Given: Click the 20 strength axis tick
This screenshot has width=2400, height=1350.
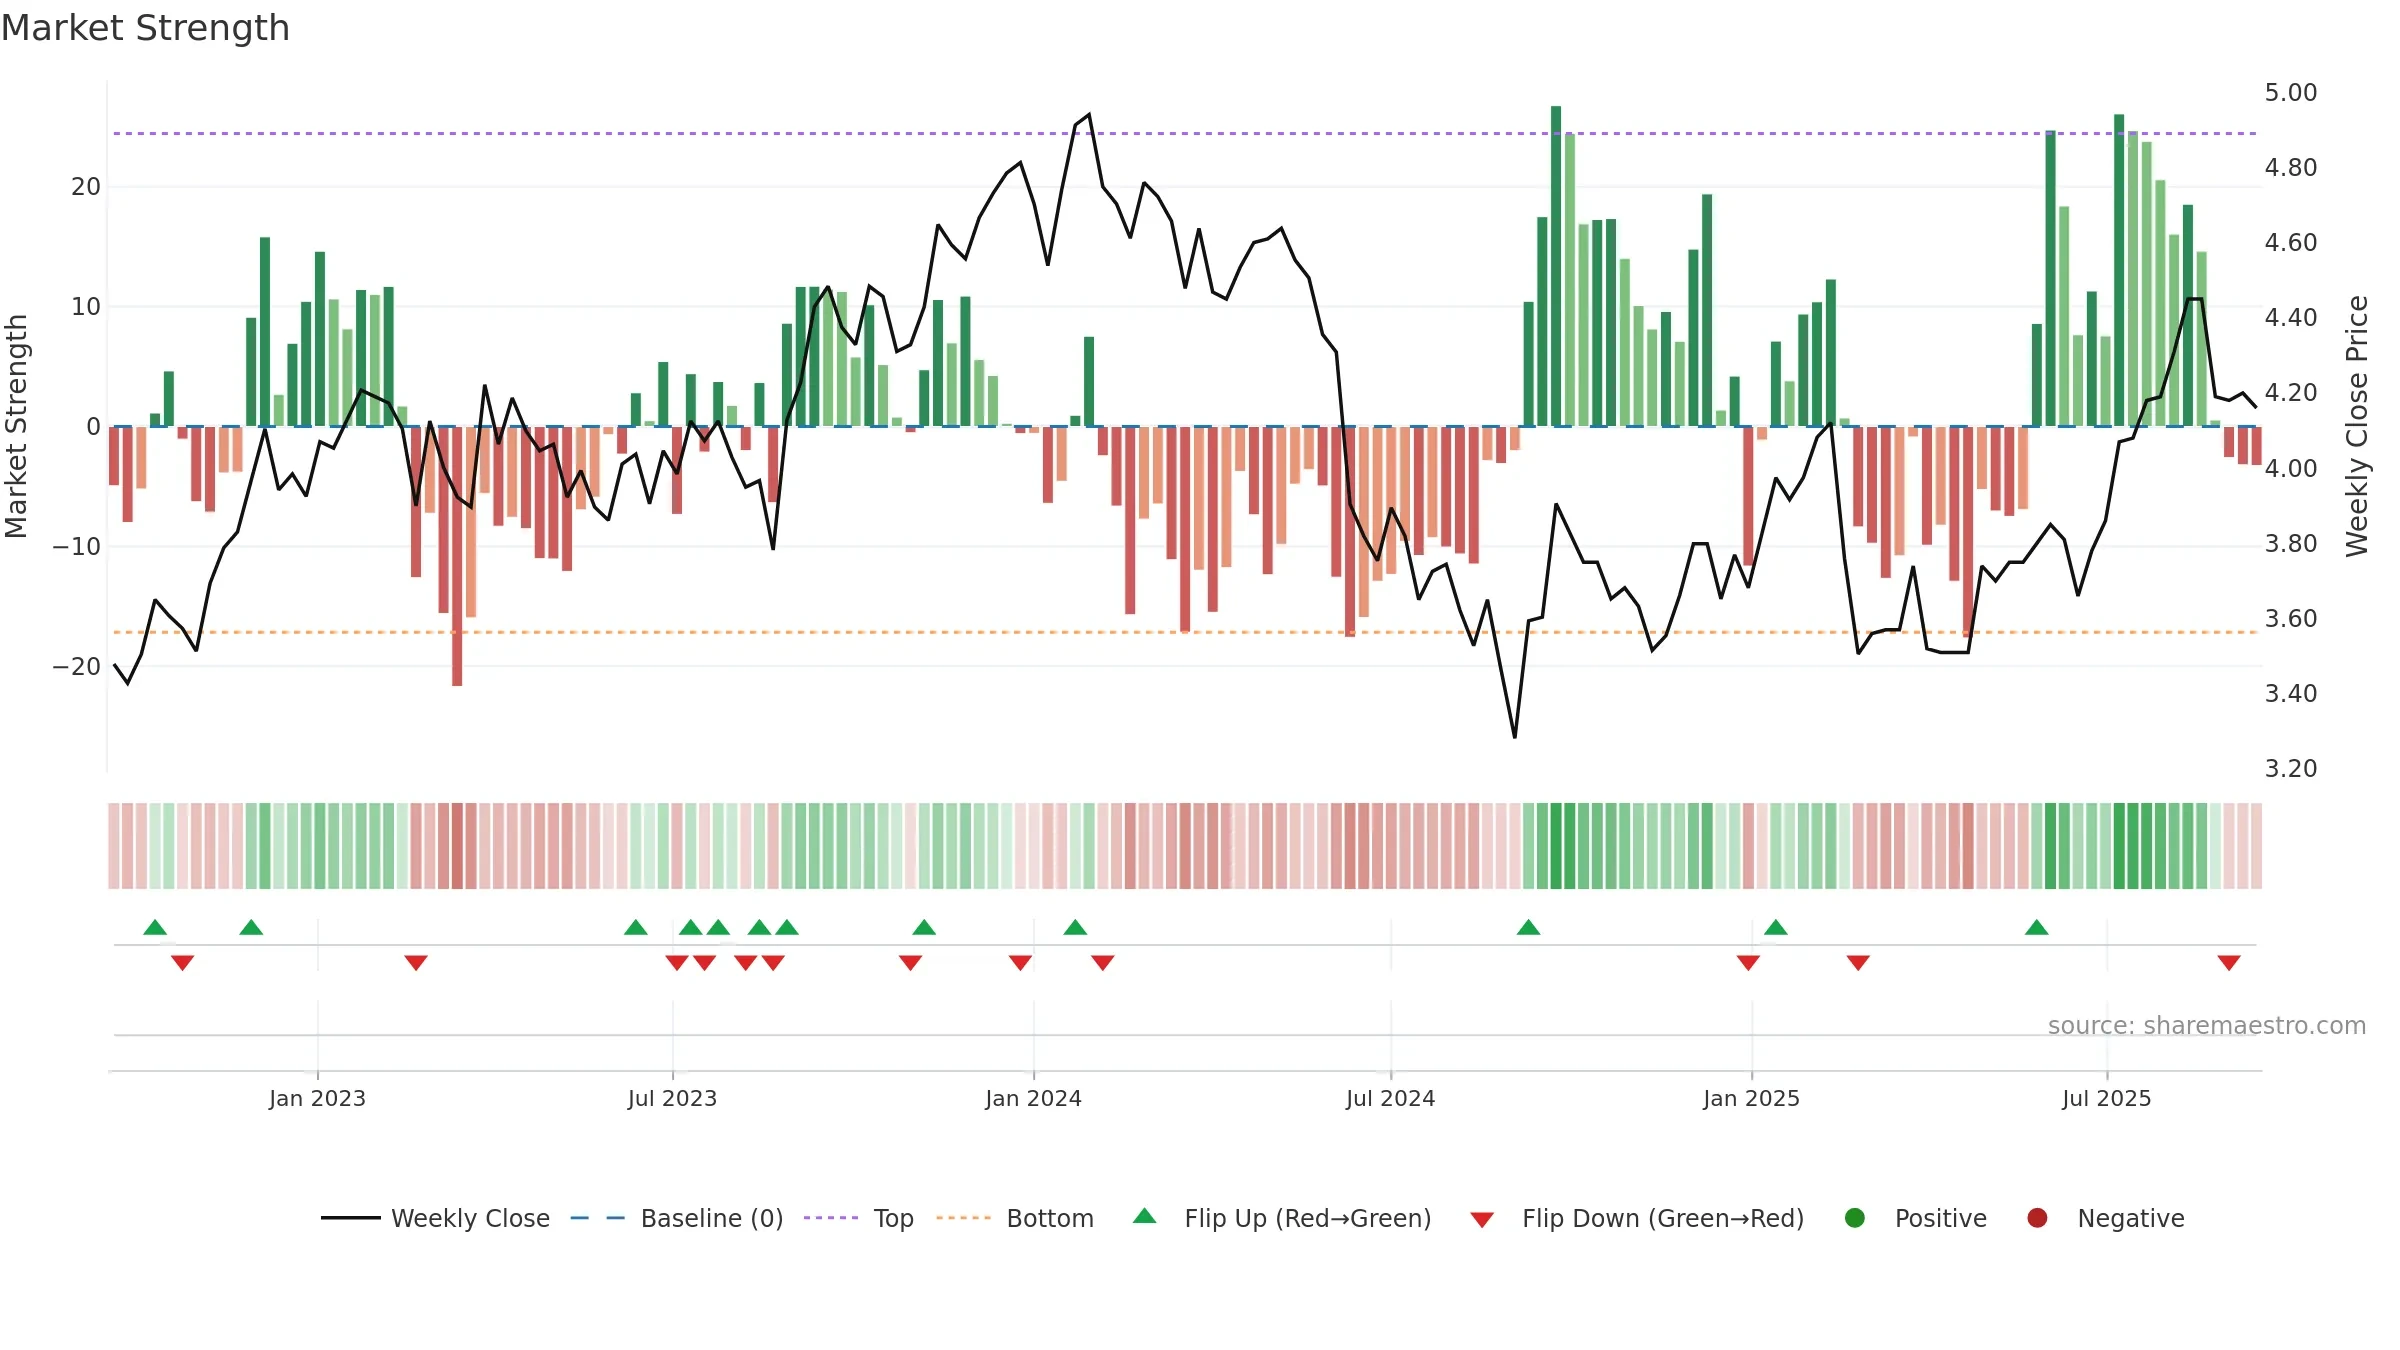Looking at the screenshot, I should click(86, 187).
